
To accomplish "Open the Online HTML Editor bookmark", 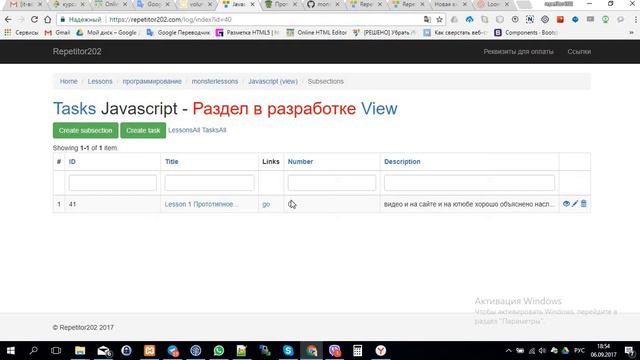I will (316, 33).
